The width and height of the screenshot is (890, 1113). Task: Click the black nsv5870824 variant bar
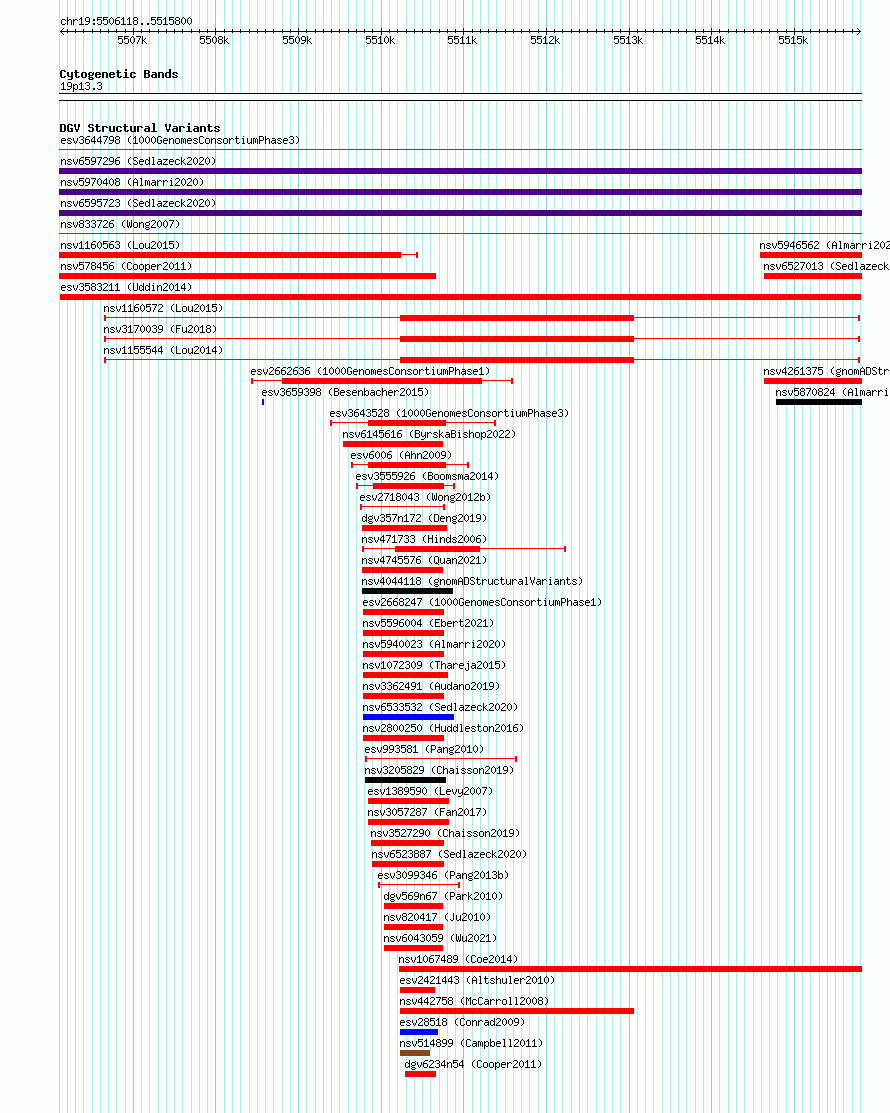tap(819, 402)
